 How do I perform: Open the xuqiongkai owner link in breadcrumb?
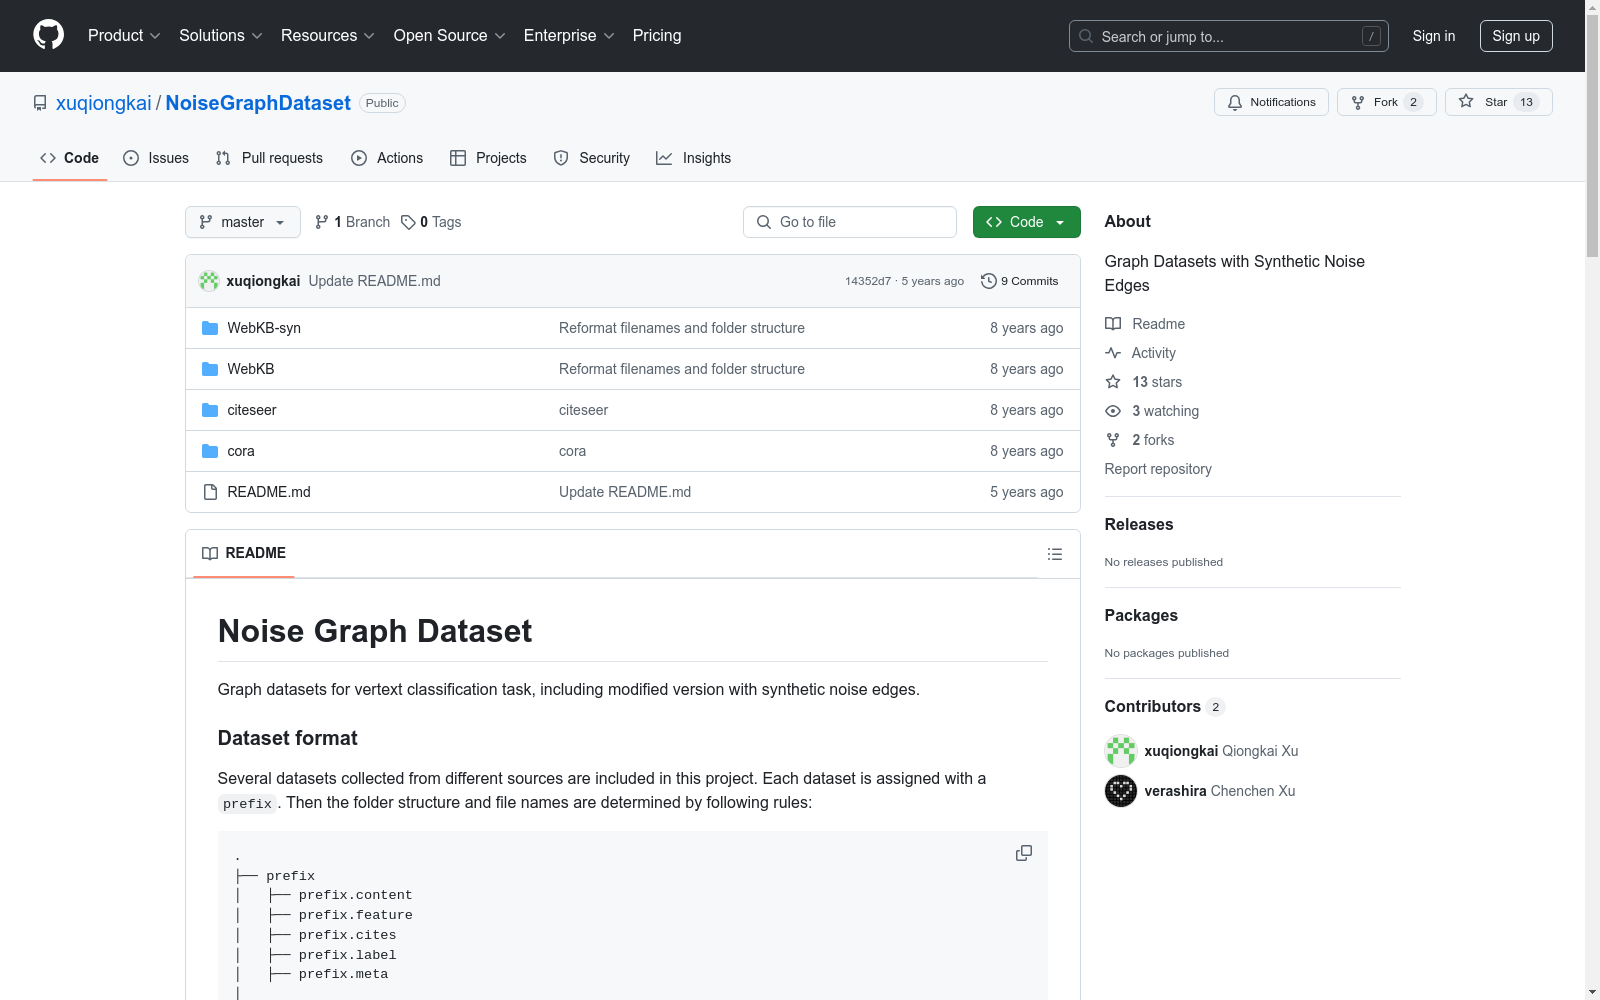point(104,103)
